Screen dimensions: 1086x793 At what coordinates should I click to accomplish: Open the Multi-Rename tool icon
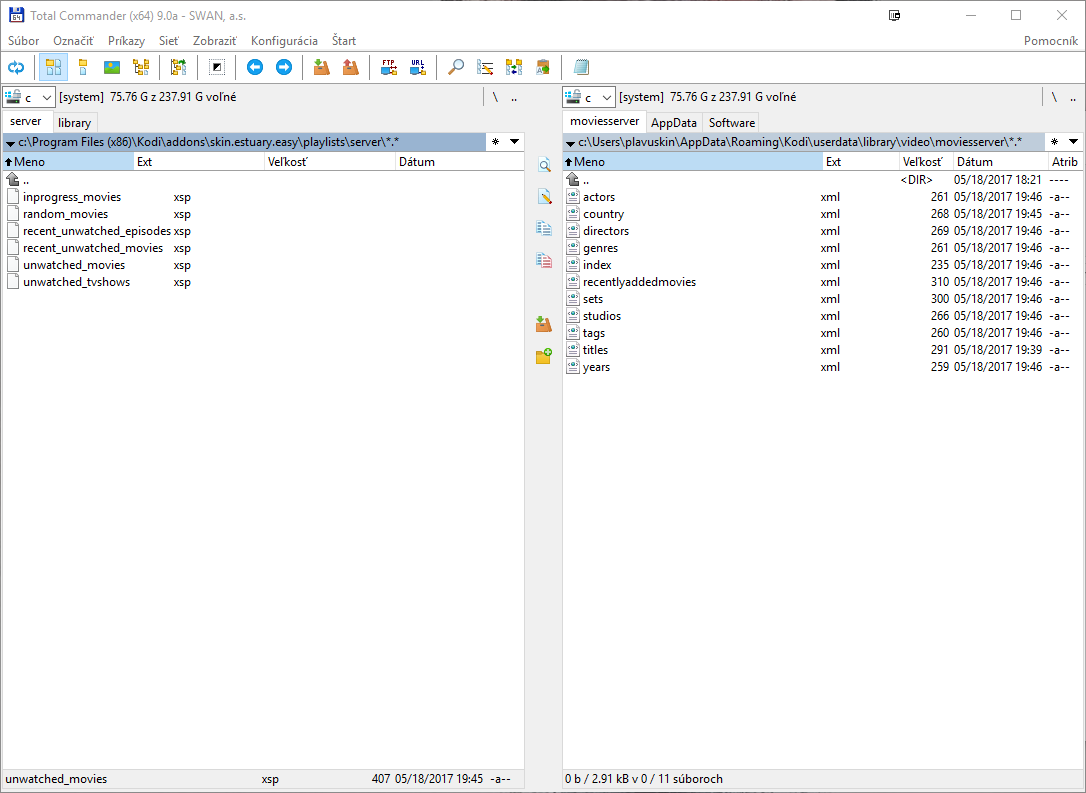tap(485, 67)
